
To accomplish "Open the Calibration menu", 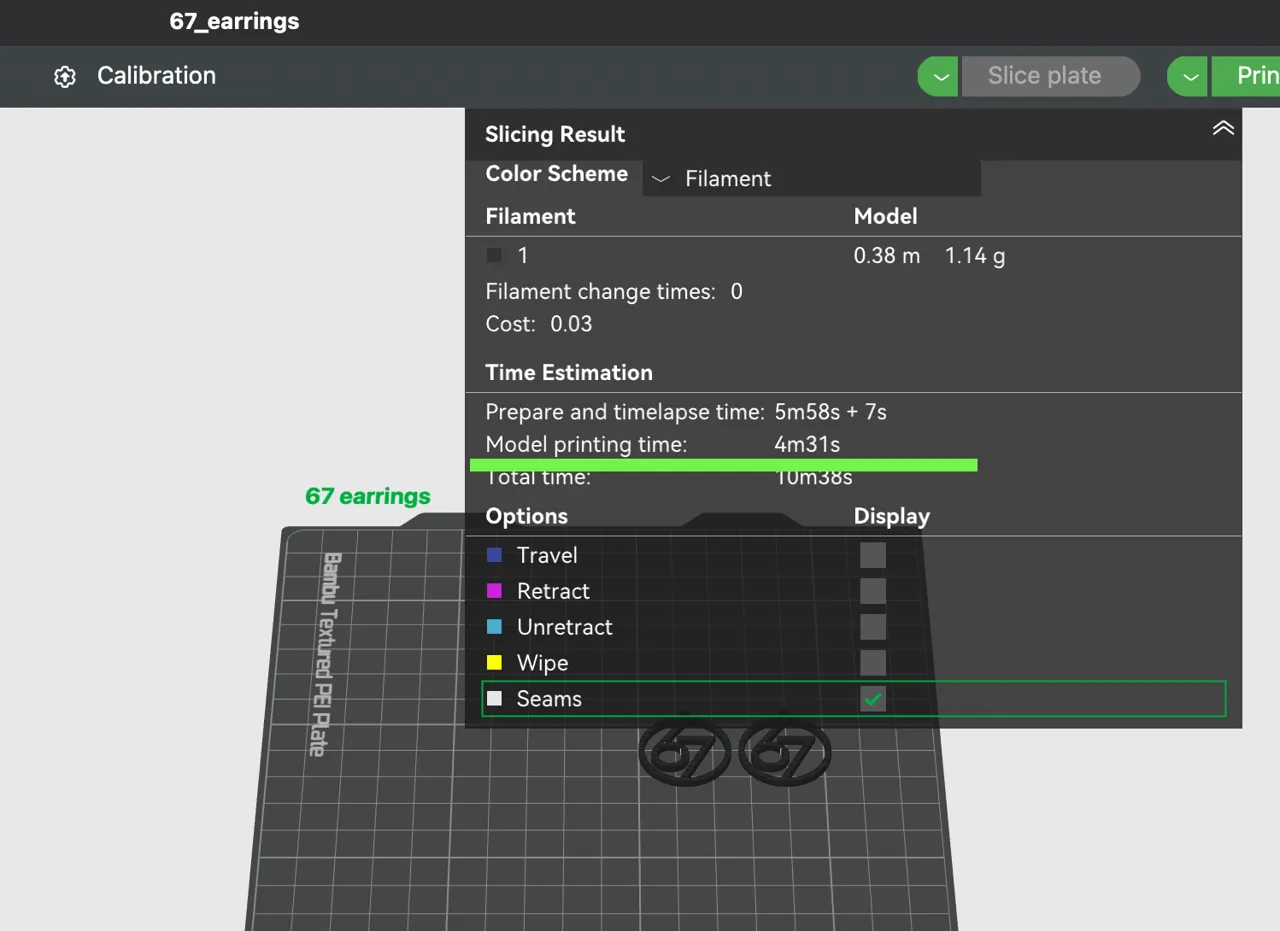I will coord(156,76).
